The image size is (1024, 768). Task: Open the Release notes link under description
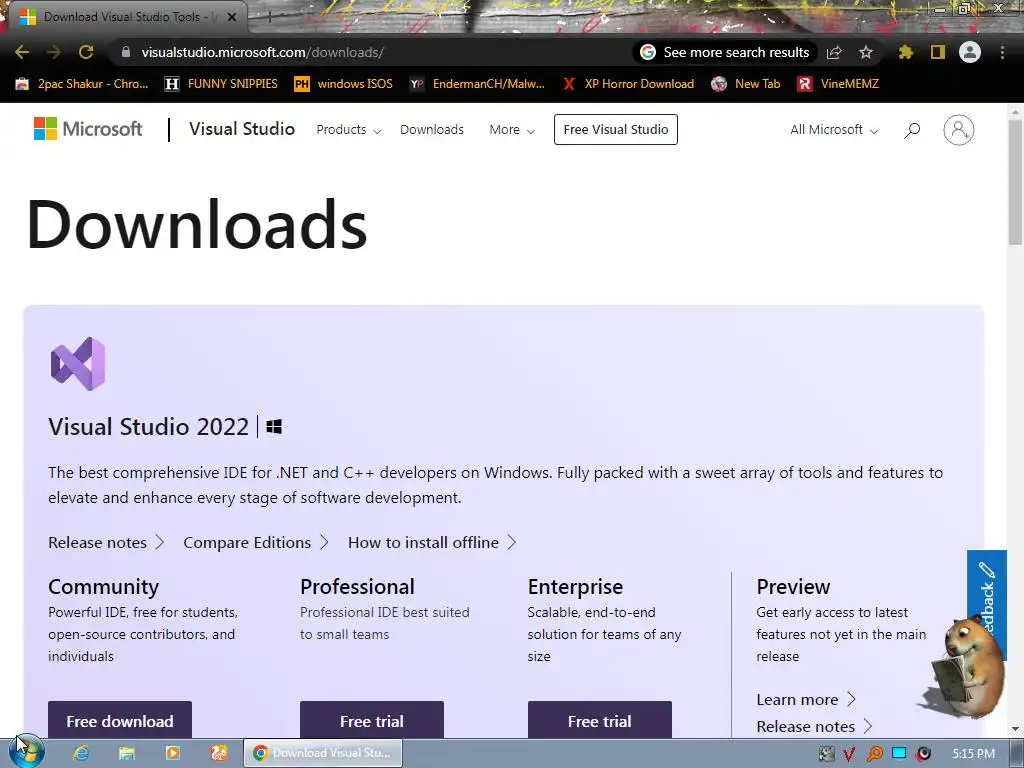coord(106,543)
